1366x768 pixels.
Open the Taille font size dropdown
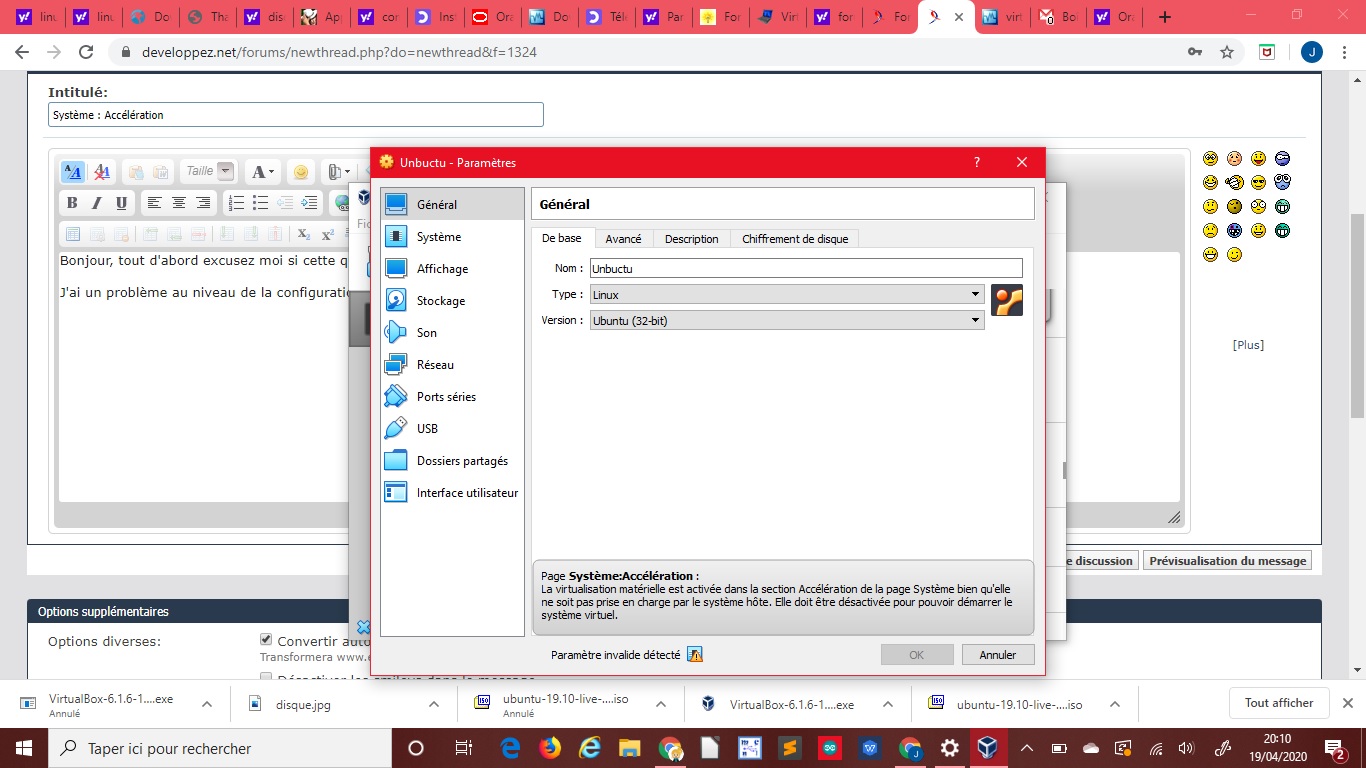pyautogui.click(x=209, y=171)
